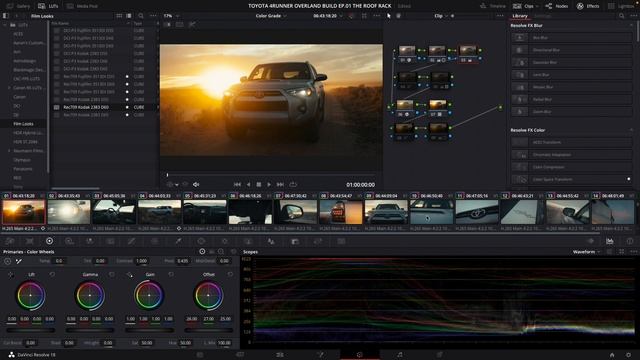
Task: Play the clip forward
Action: pyautogui.click(x=269, y=184)
